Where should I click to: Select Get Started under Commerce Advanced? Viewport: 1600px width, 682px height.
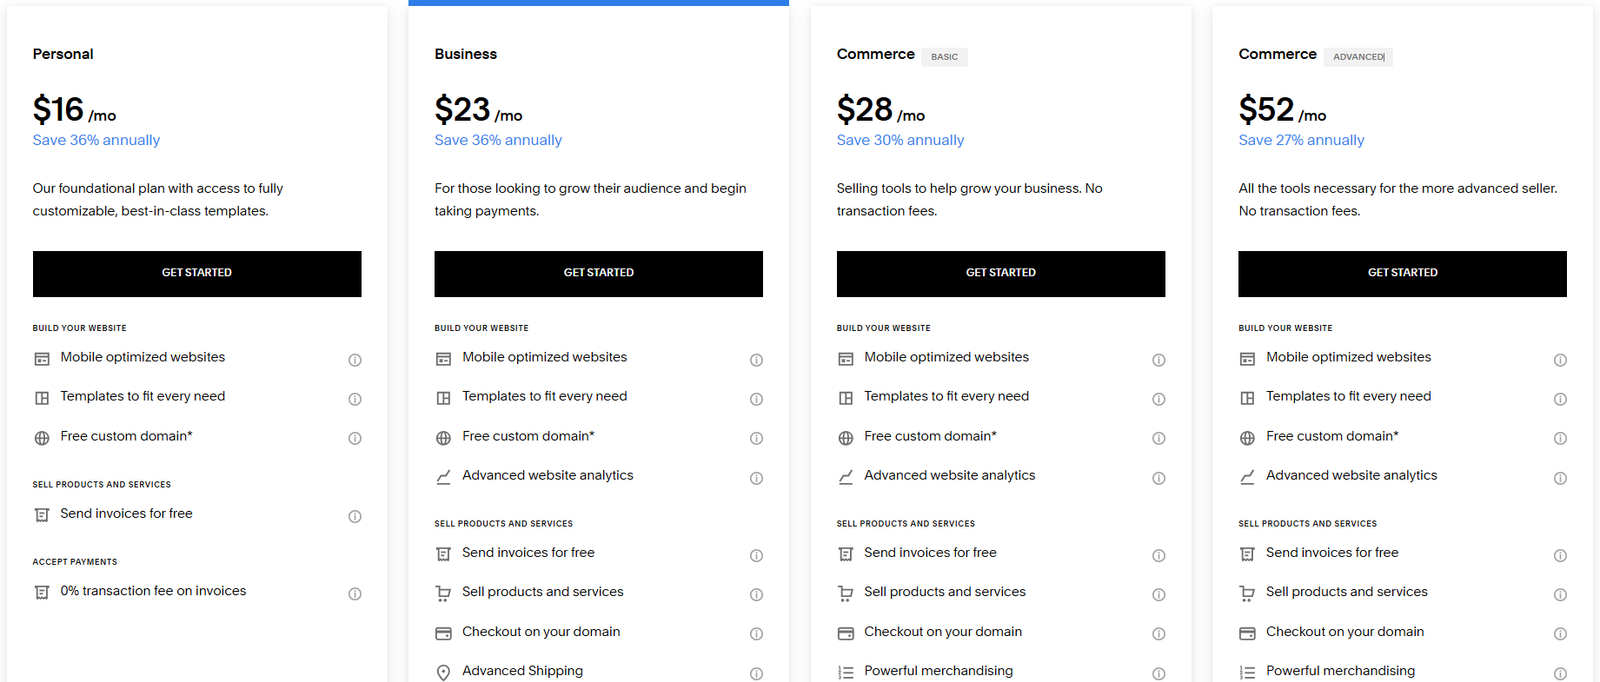click(x=1403, y=274)
